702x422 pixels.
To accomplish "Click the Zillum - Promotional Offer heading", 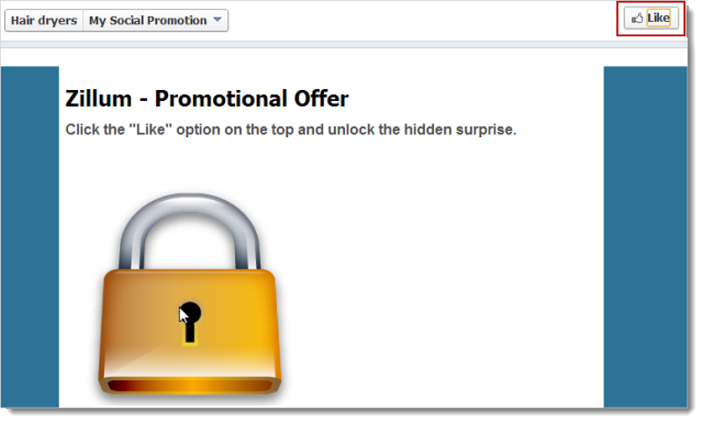I will (x=206, y=99).
